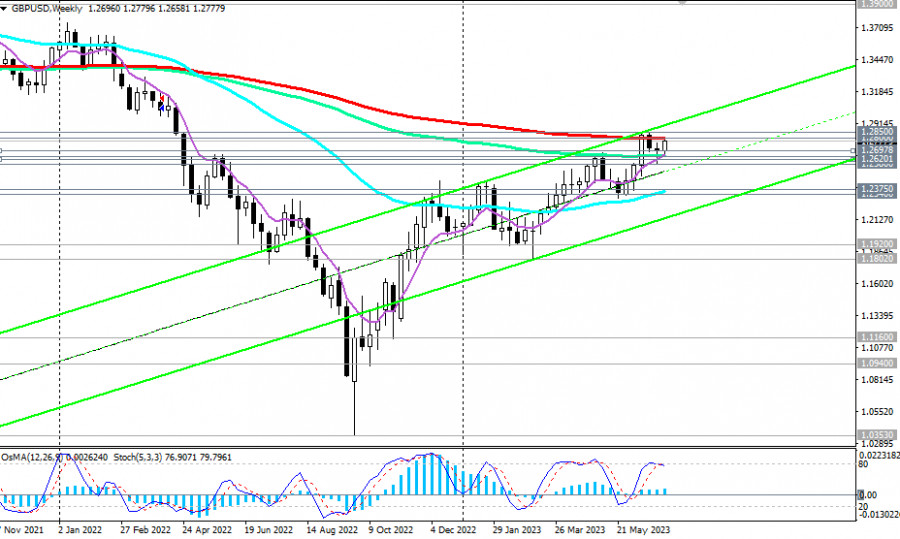Select the 1.23750 price level label
Image resolution: width=900 pixels, height=539 pixels.
click(x=876, y=188)
